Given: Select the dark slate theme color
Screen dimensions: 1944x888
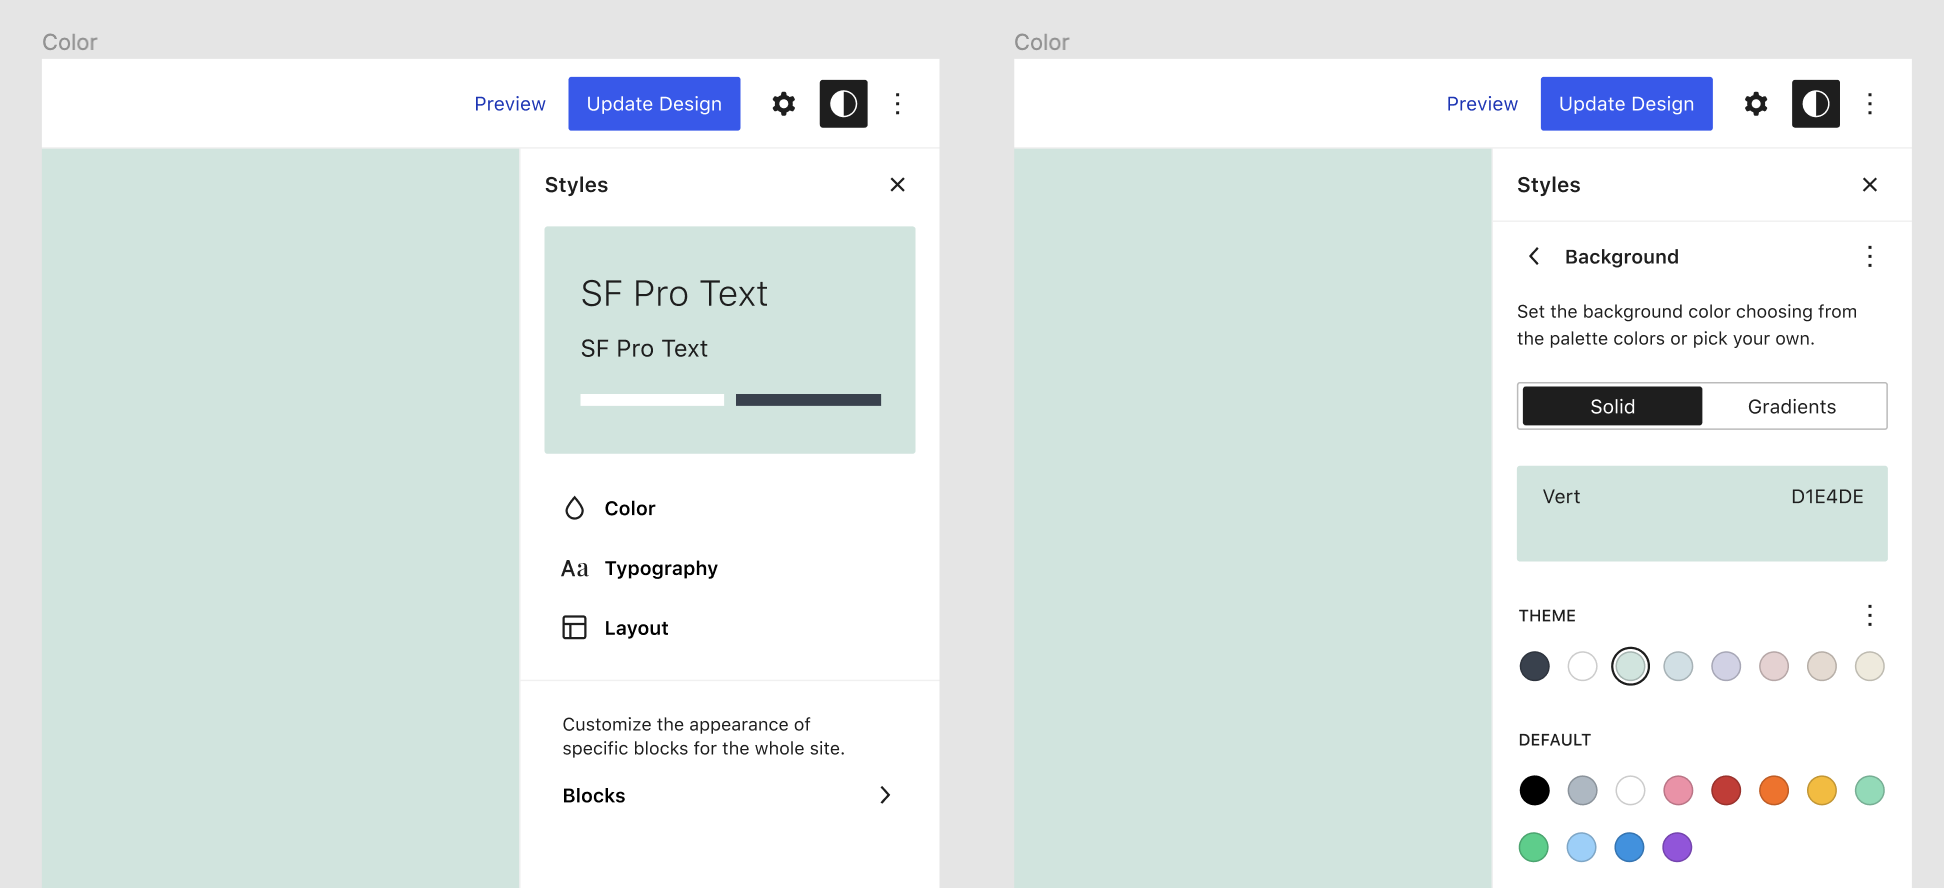Looking at the screenshot, I should pyautogui.click(x=1534, y=666).
